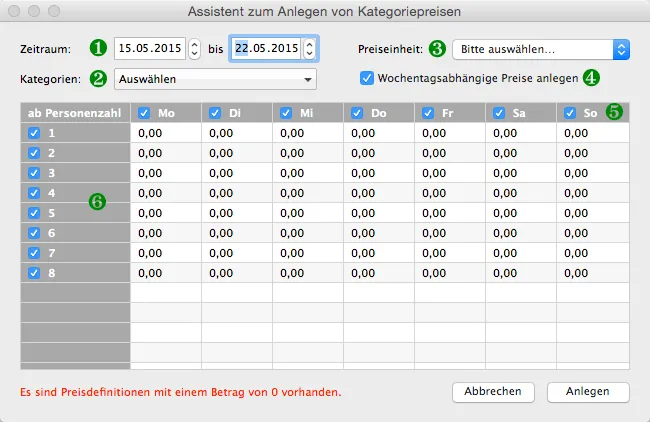Select Mo price cell for 1 person
This screenshot has height=422, width=650.
point(166,133)
